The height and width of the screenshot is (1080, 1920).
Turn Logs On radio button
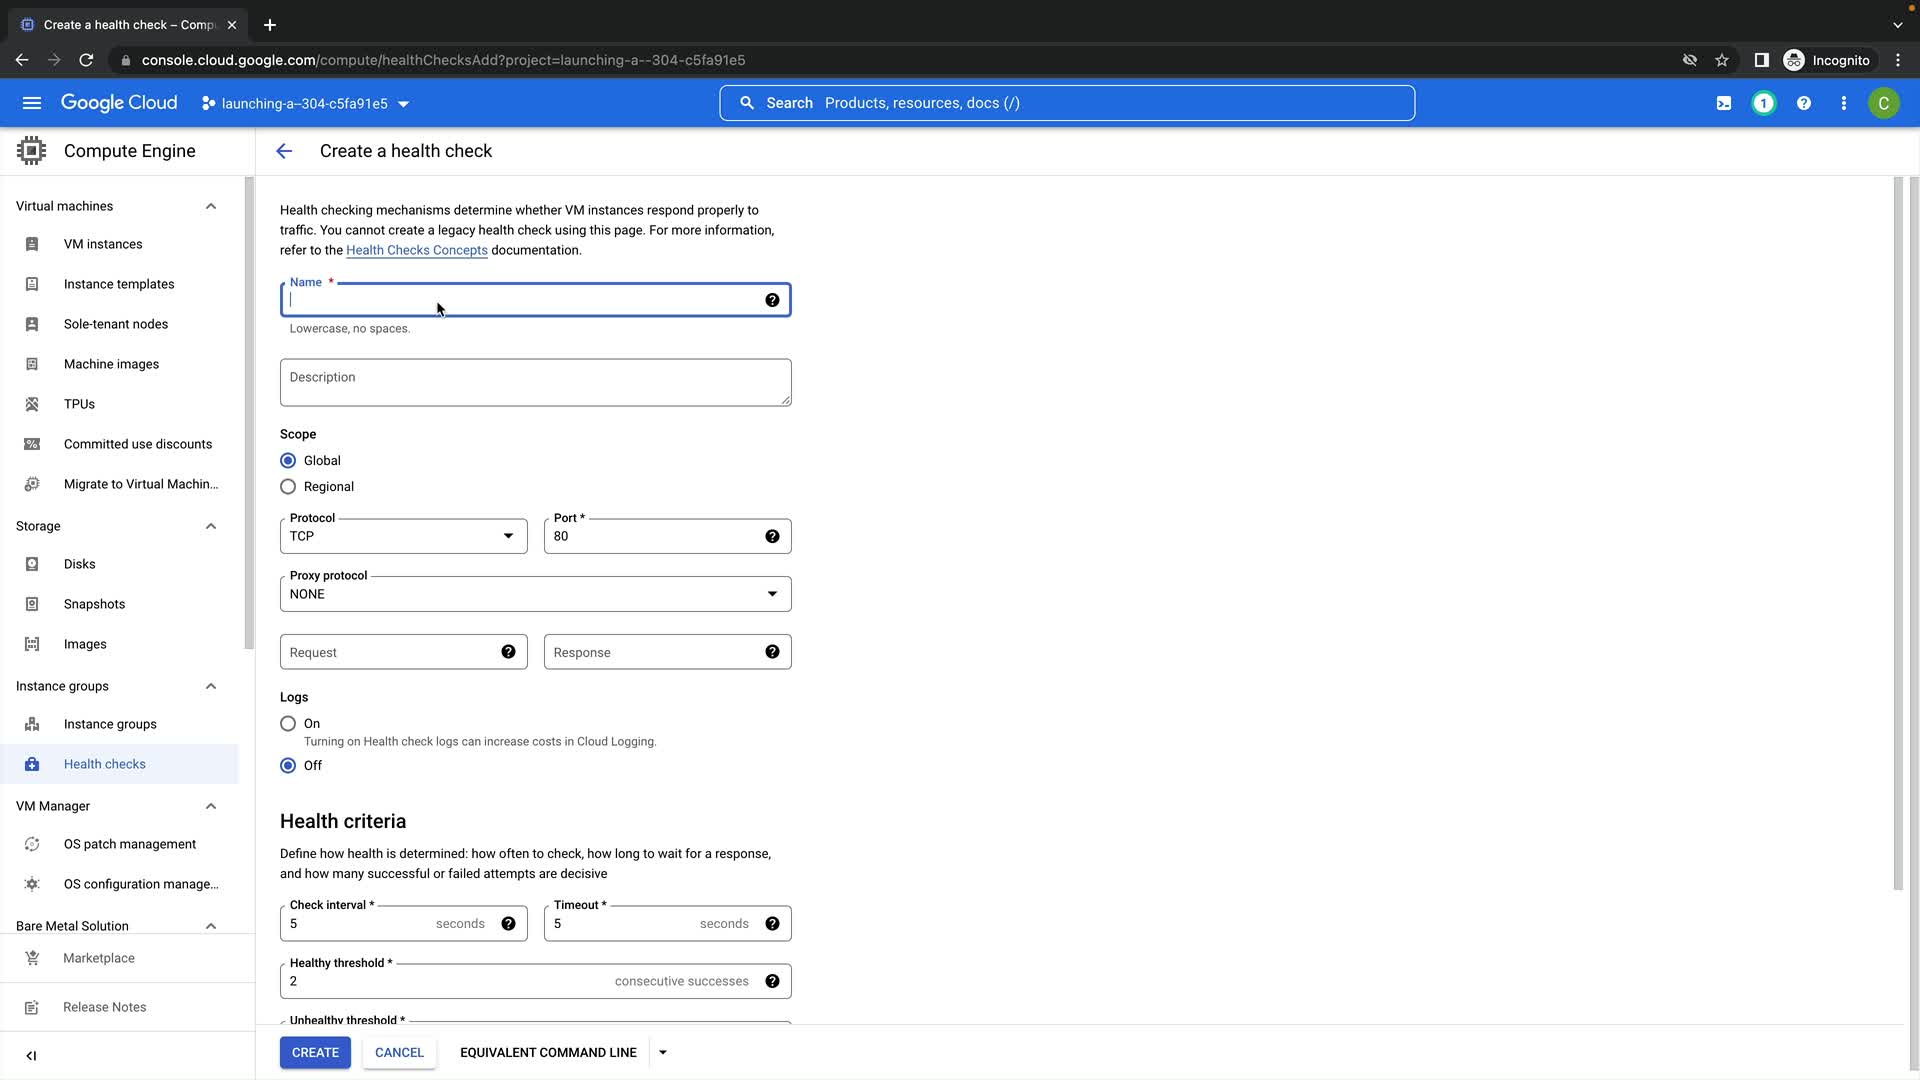click(x=288, y=723)
